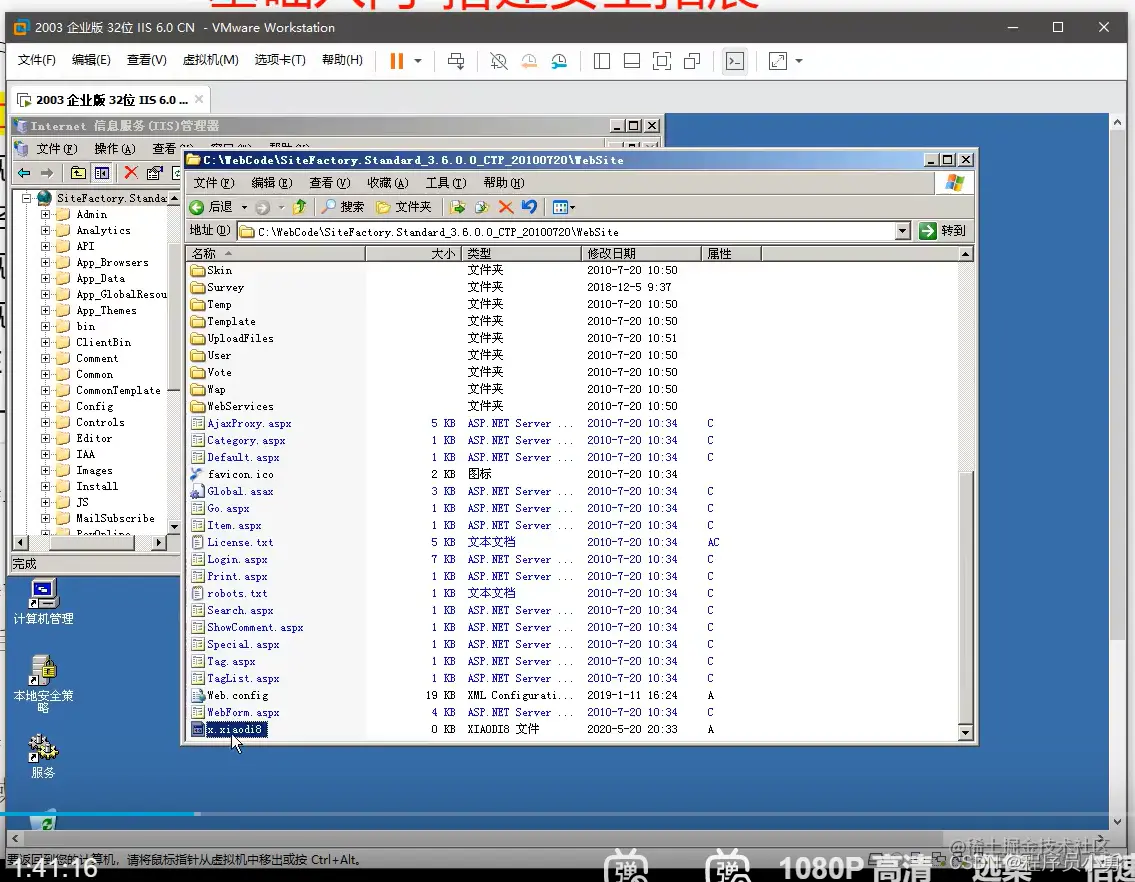Select the favicon.ico file
The height and width of the screenshot is (882, 1135).
[x=240, y=474]
